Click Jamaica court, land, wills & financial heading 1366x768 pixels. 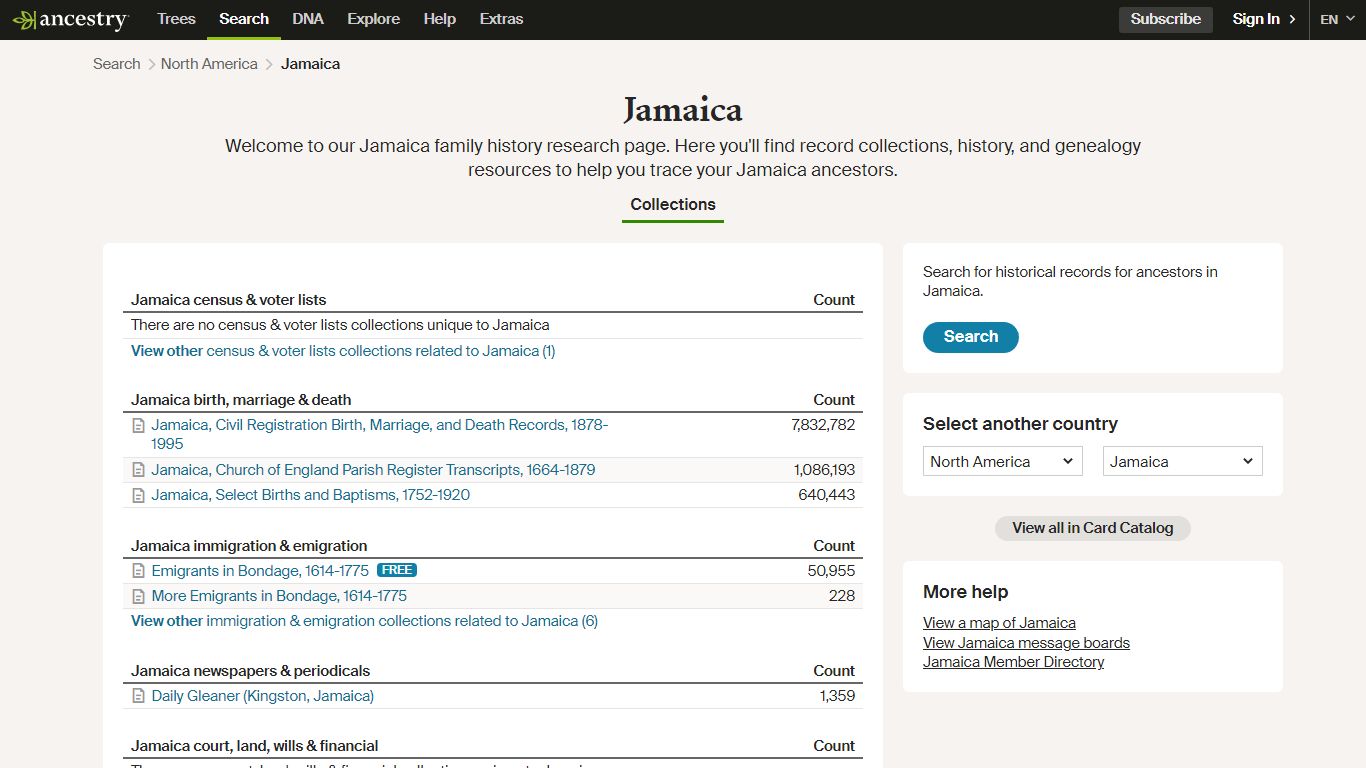tap(255, 746)
